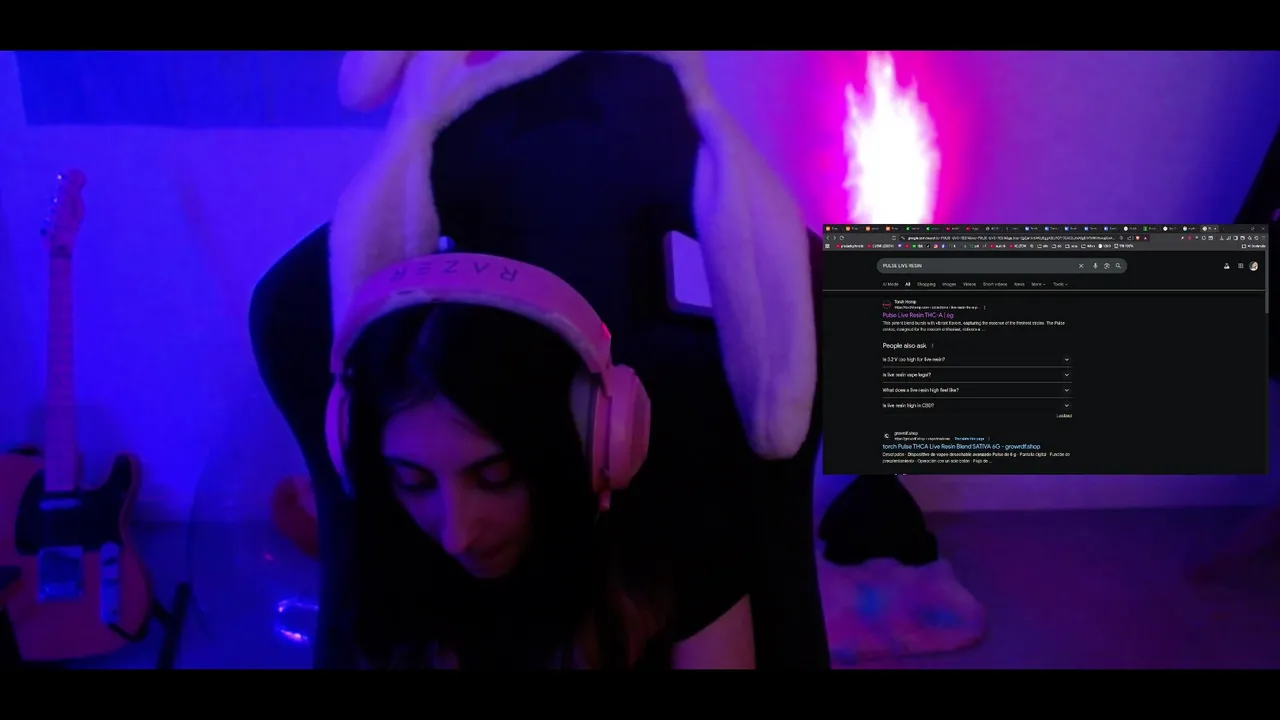
Task: Start voice search with the microphone icon
Action: (x=1095, y=266)
